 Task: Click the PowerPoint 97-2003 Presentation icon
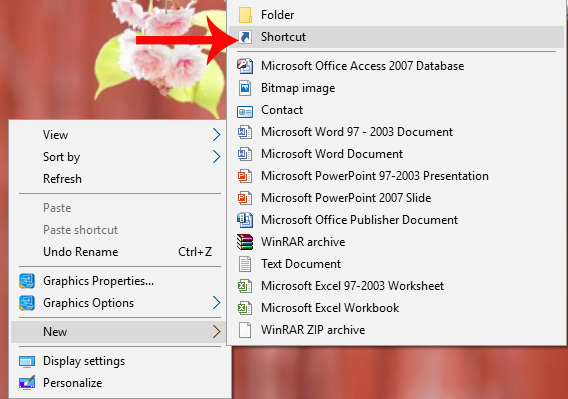[245, 176]
